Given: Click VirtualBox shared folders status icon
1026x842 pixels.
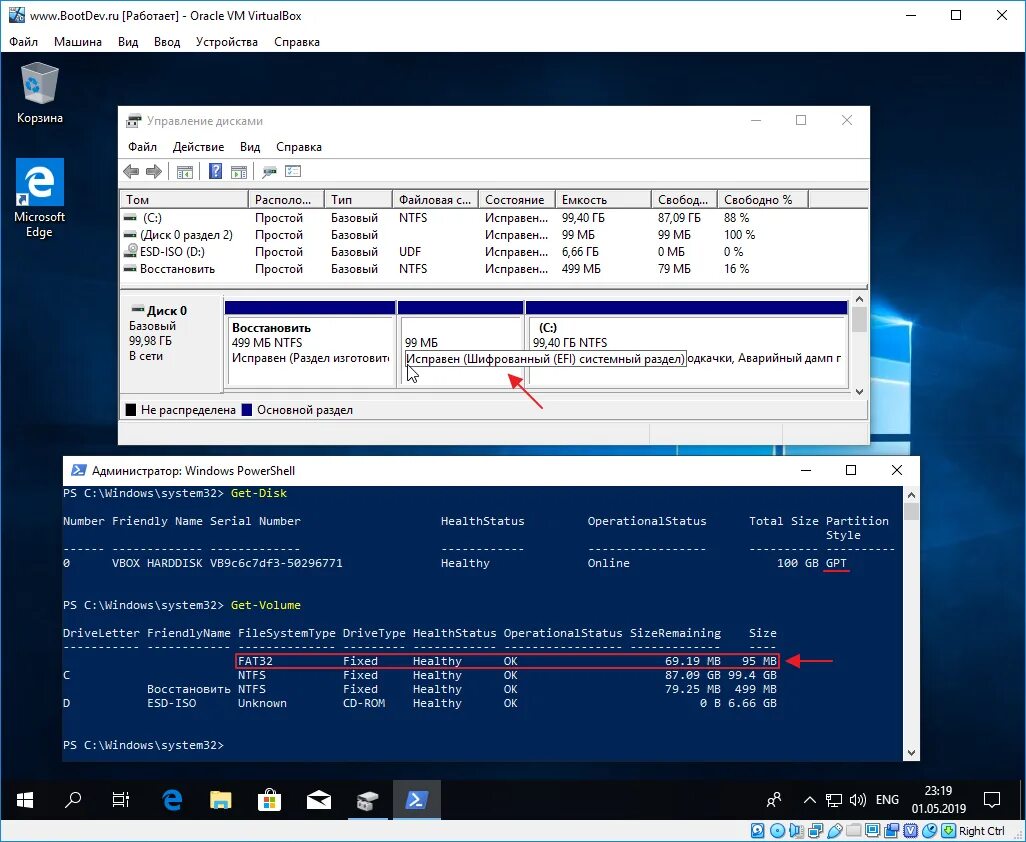Looking at the screenshot, I should pos(853,831).
